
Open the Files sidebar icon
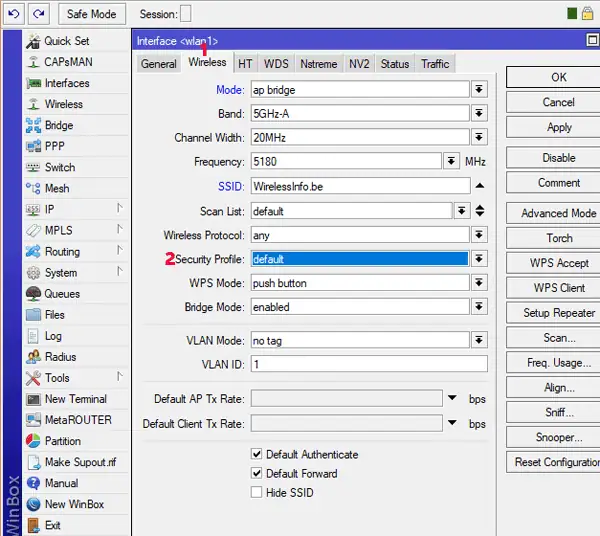coord(33,315)
